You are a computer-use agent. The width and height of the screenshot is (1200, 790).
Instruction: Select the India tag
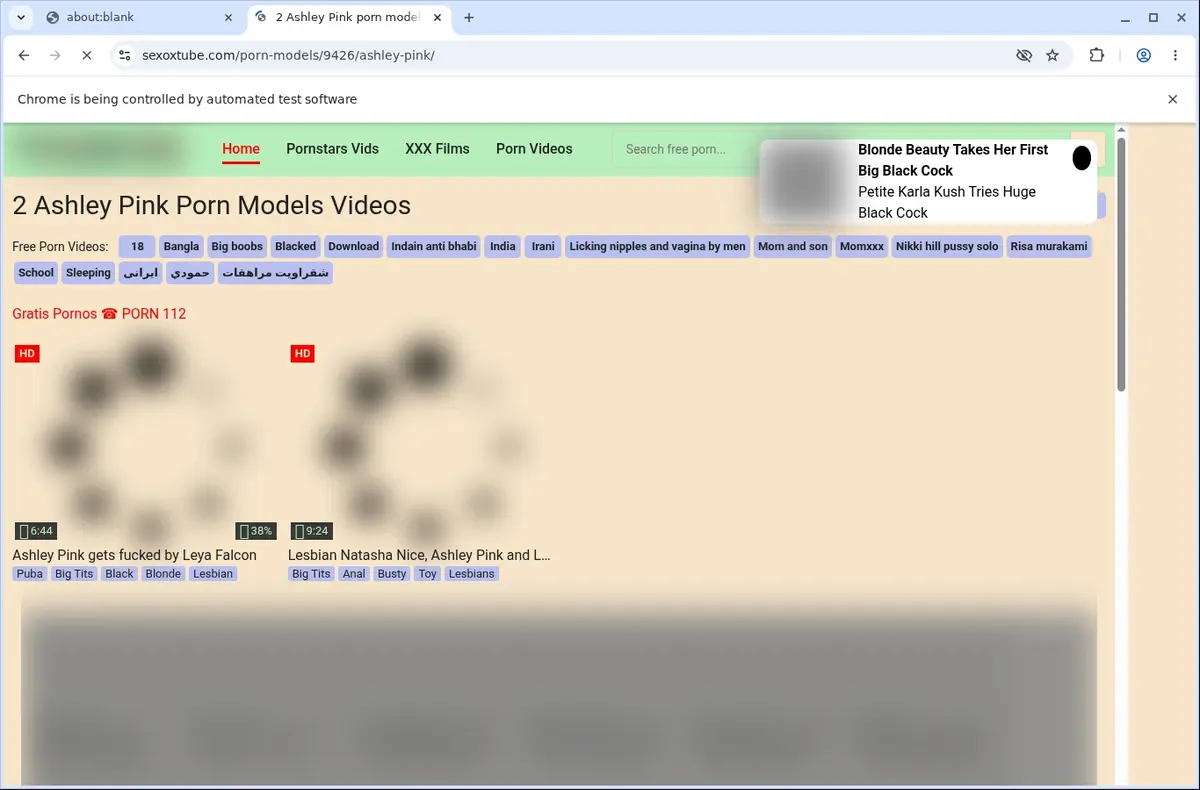[503, 246]
